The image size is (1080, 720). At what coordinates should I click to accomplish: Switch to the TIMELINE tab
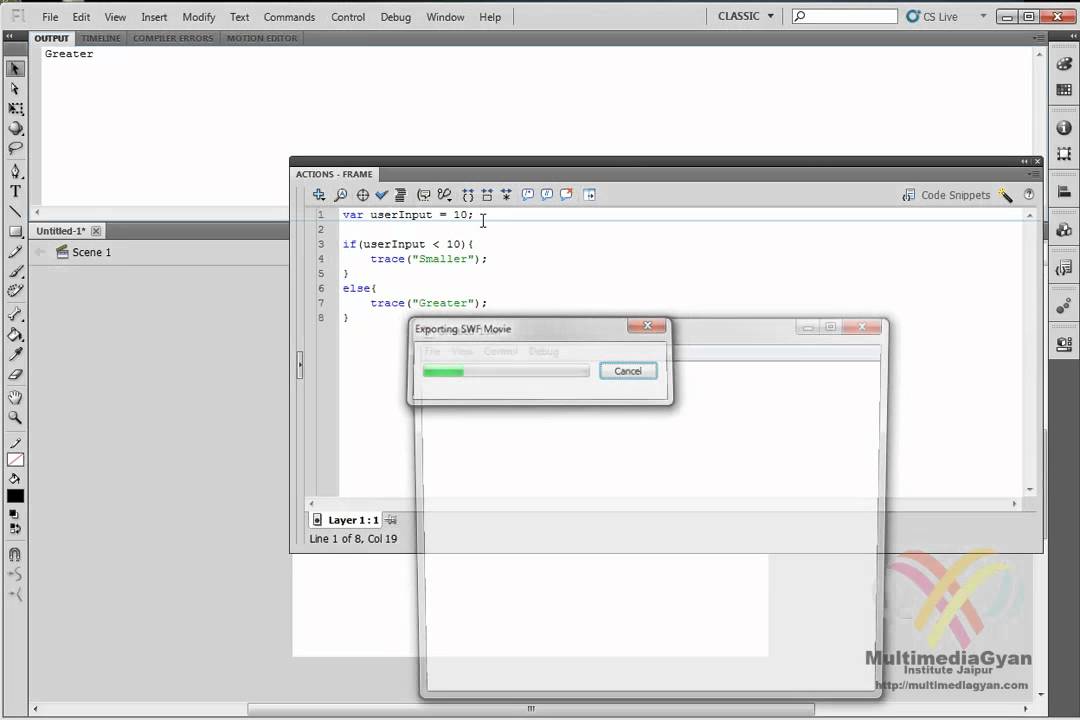[101, 39]
